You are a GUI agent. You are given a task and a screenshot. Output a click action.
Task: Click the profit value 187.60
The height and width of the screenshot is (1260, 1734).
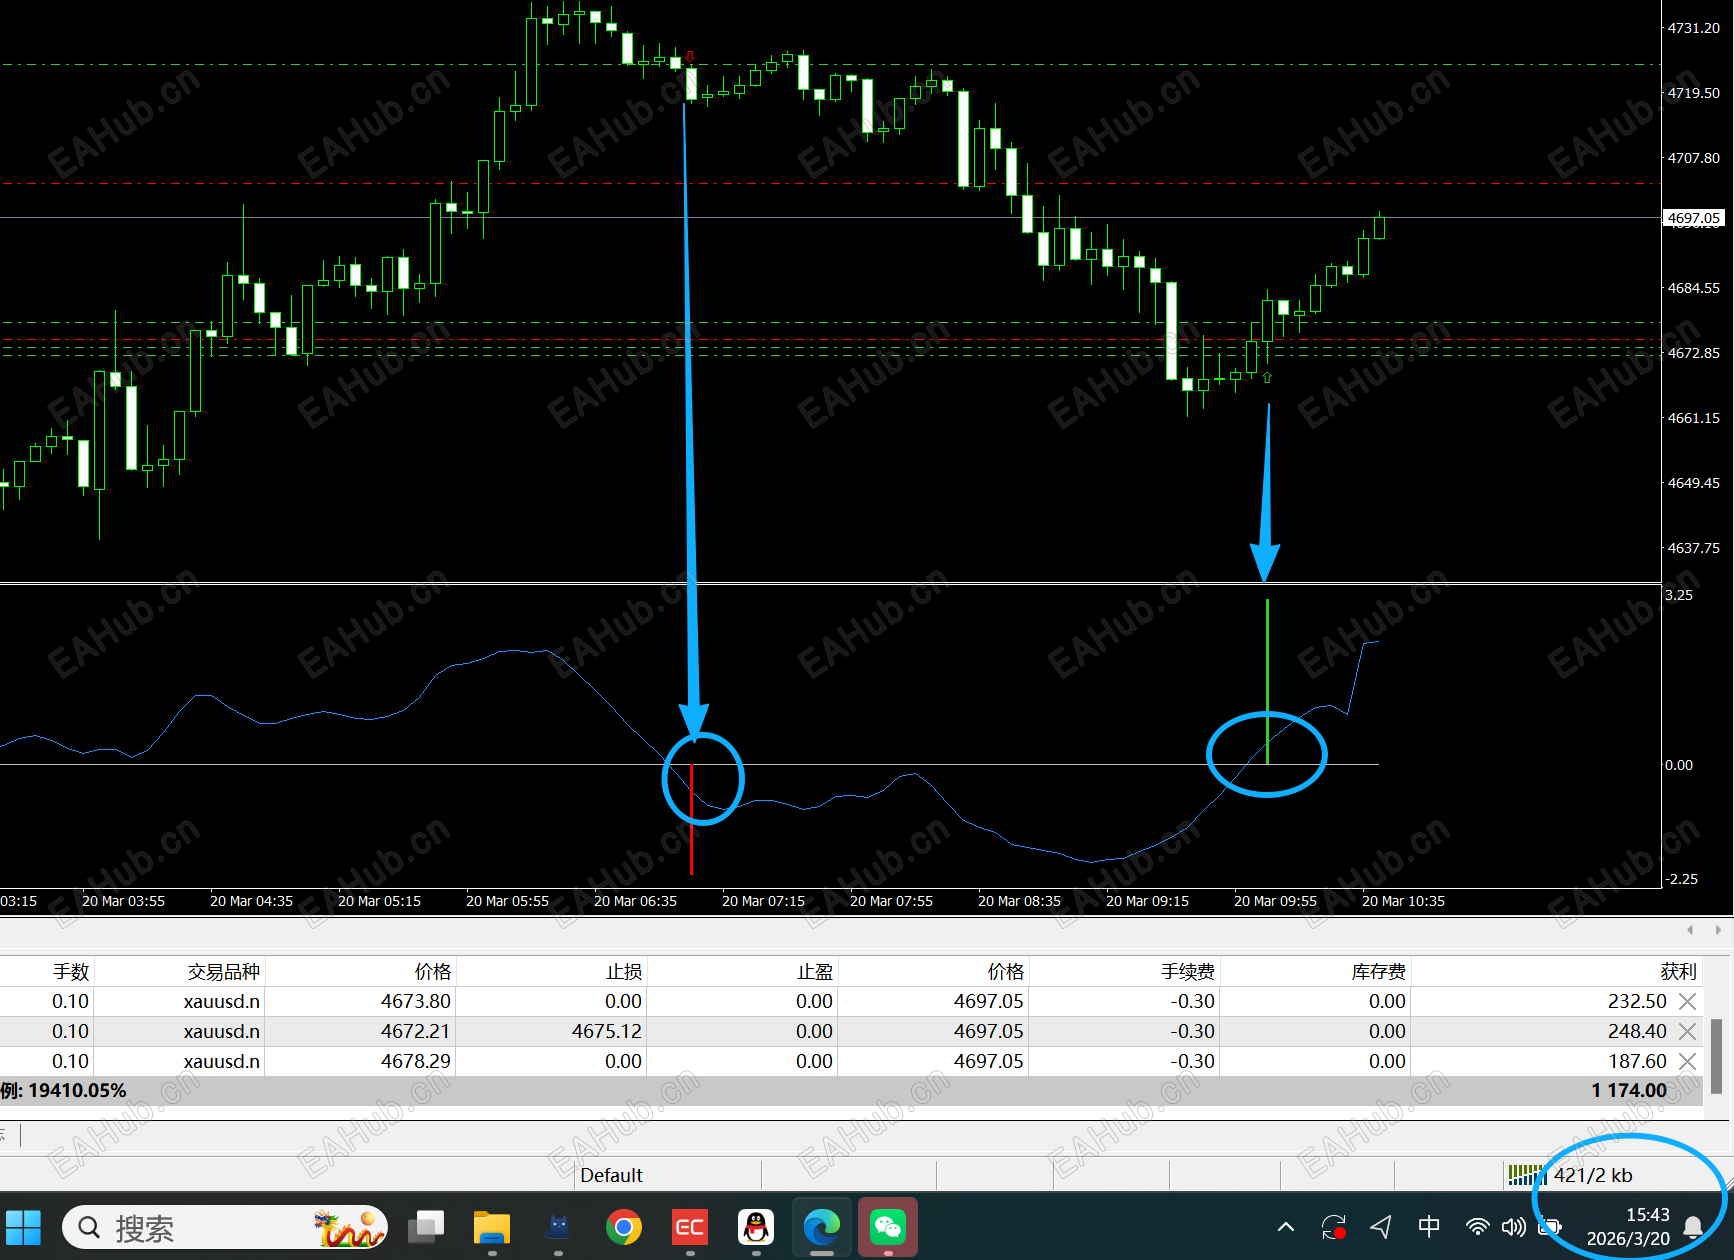(x=1637, y=1061)
